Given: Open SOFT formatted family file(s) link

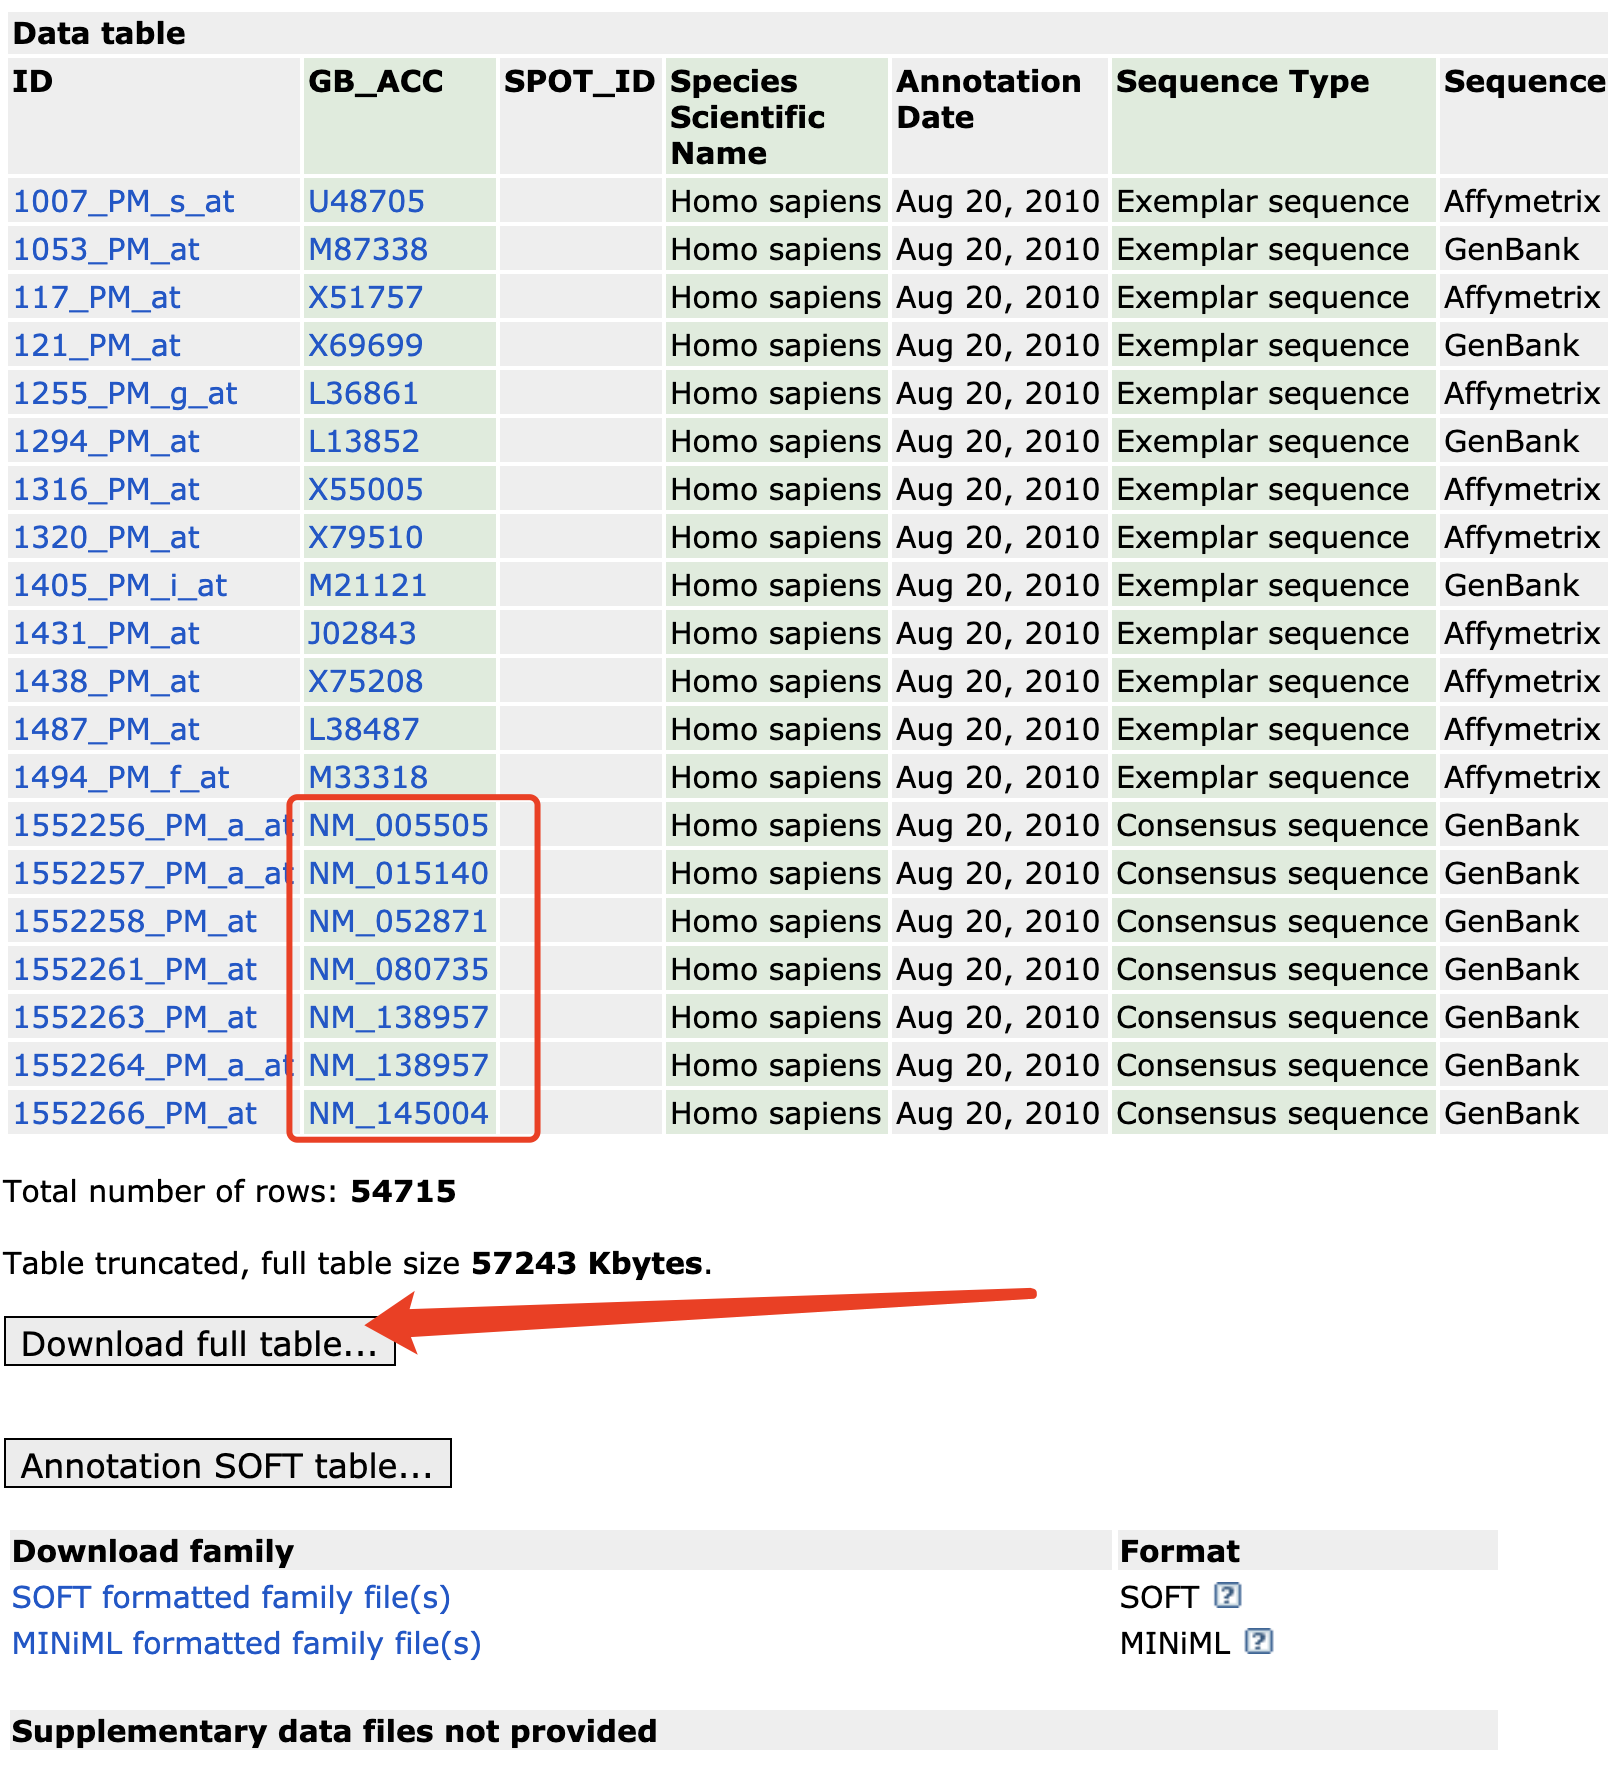Looking at the screenshot, I should (x=231, y=1597).
